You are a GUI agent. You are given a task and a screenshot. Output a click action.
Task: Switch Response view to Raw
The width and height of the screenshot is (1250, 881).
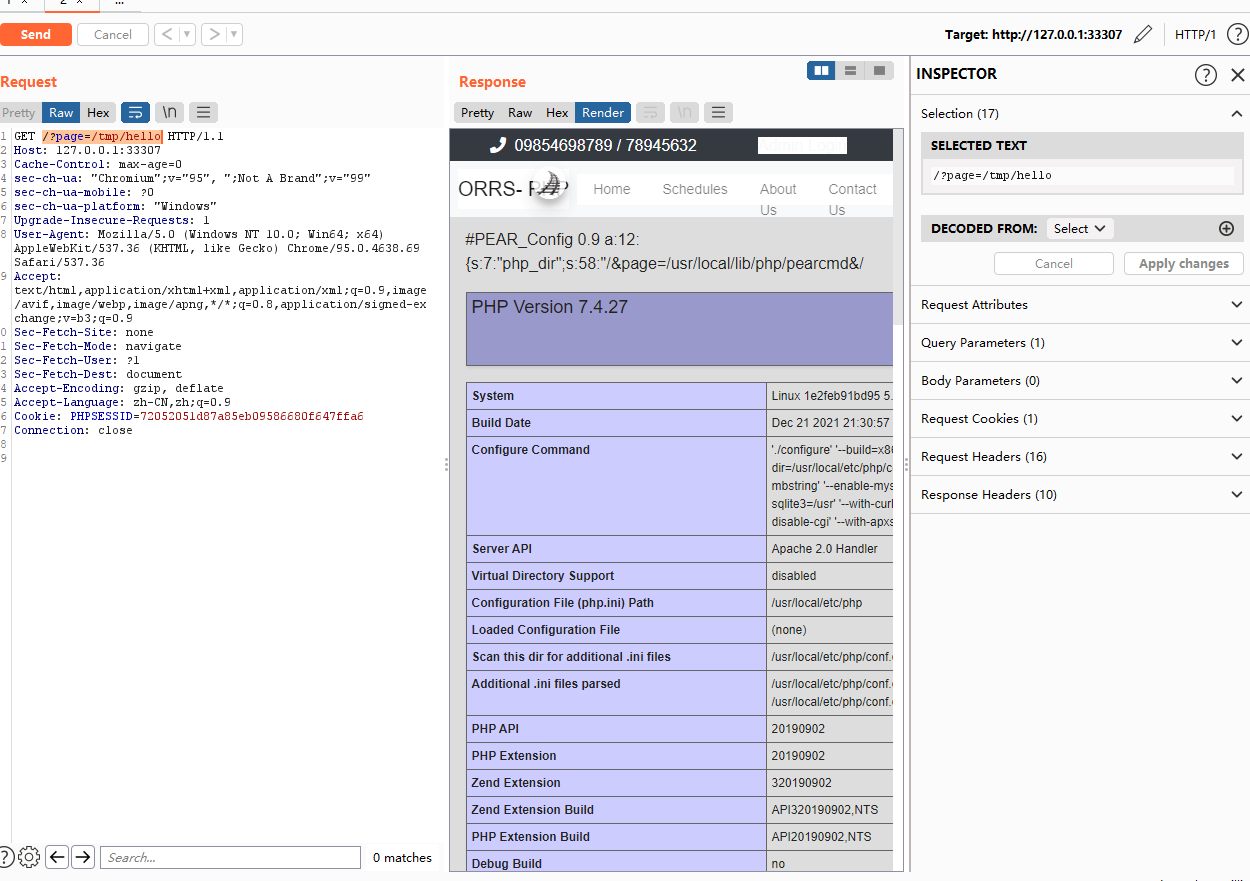[520, 113]
